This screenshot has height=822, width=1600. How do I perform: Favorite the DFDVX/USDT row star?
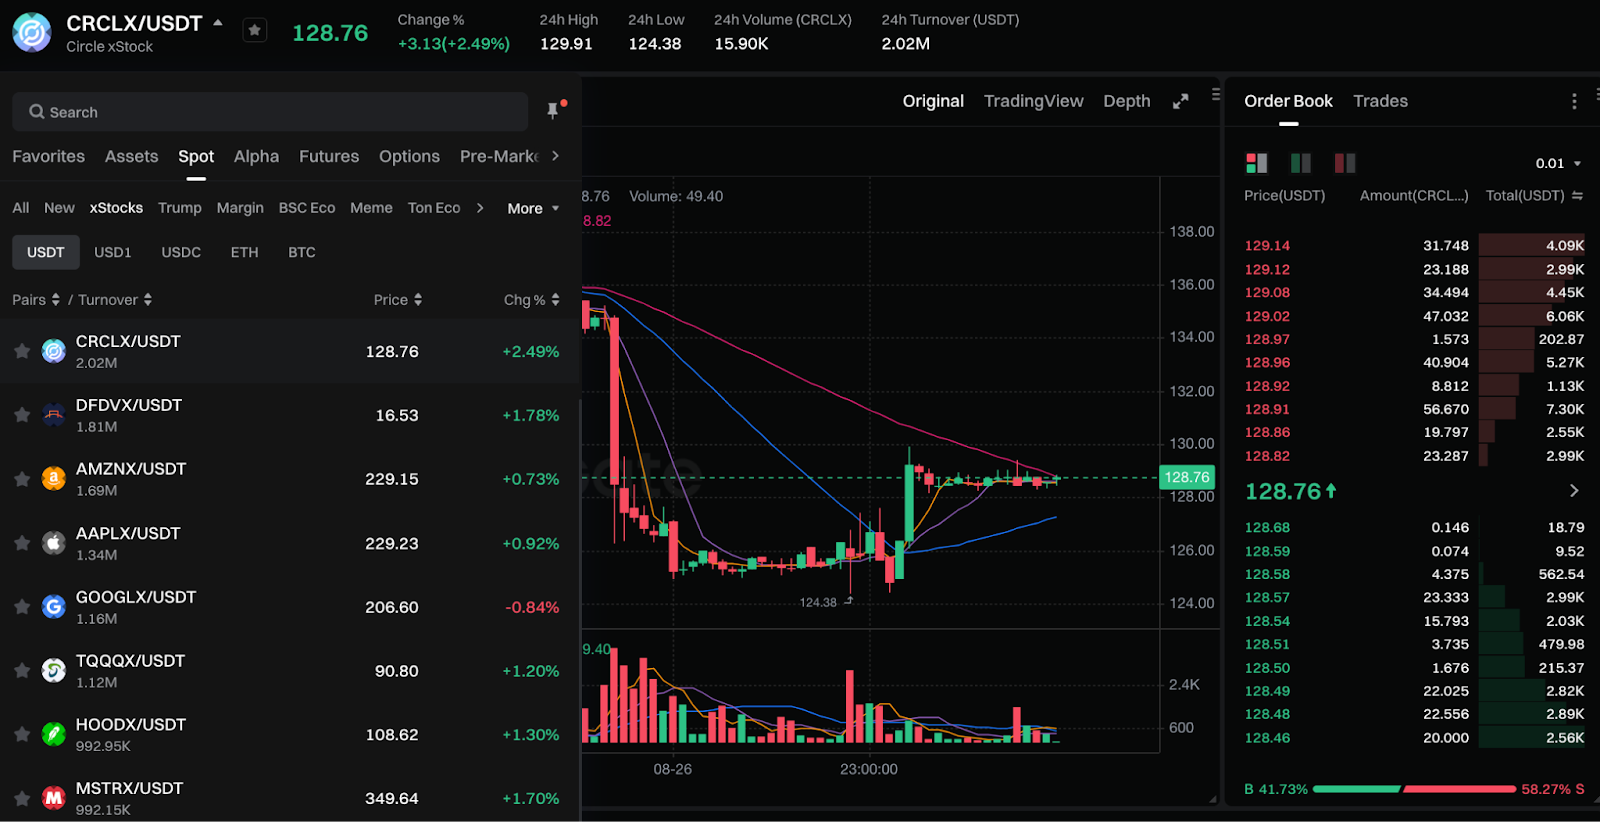[x=22, y=415]
